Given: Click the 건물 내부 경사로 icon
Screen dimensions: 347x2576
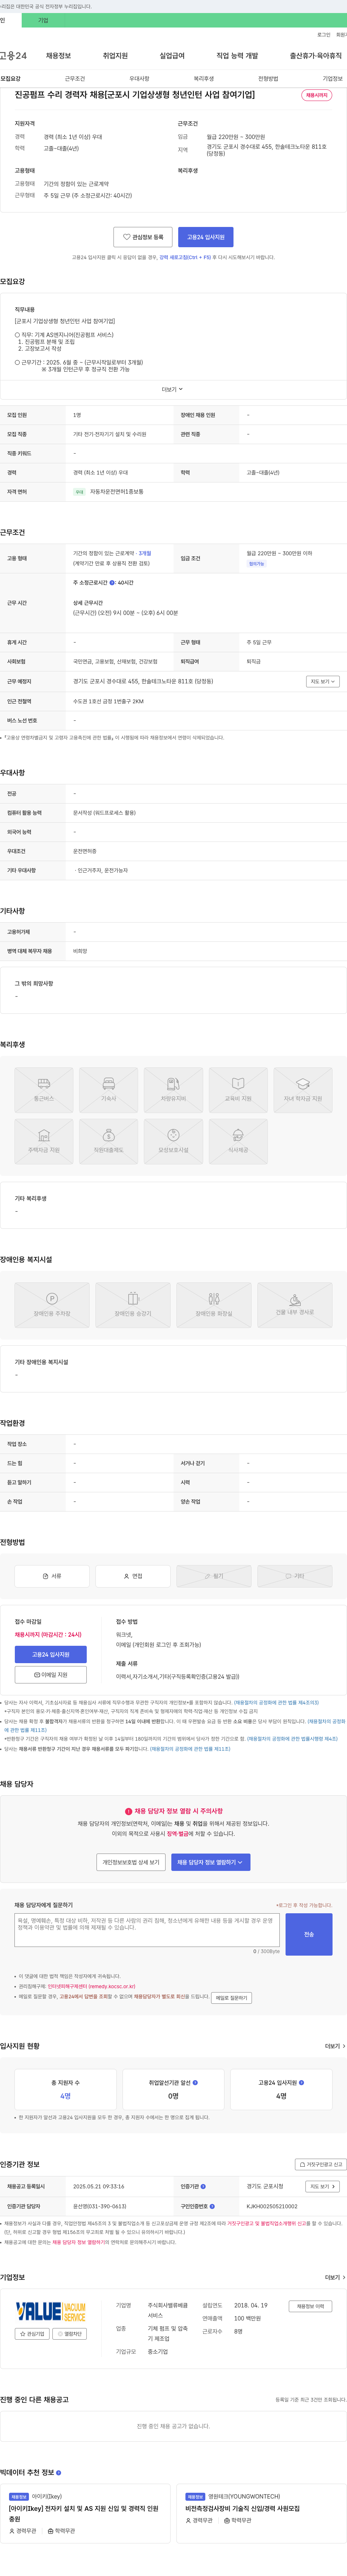Looking at the screenshot, I should coord(295,1305).
